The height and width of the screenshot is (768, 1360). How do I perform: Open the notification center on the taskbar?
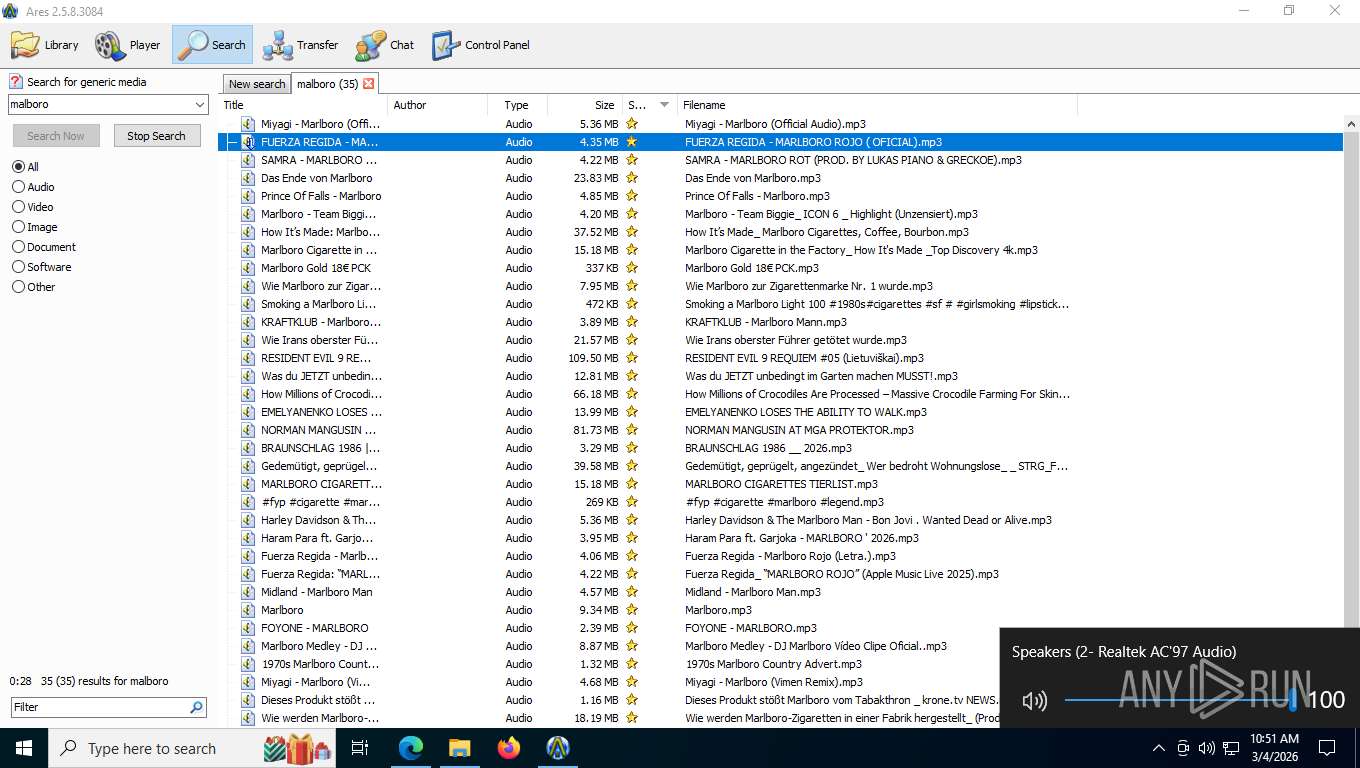point(1327,748)
